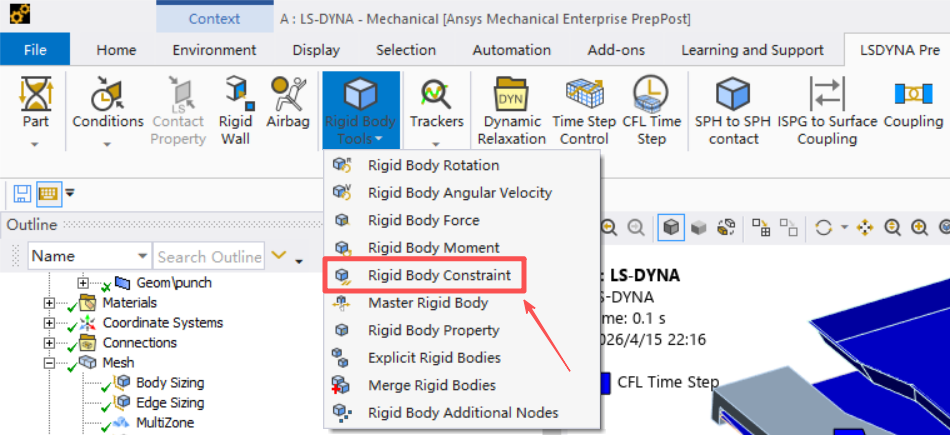
Task: Add Dynamic Relaxation
Action: click(511, 111)
